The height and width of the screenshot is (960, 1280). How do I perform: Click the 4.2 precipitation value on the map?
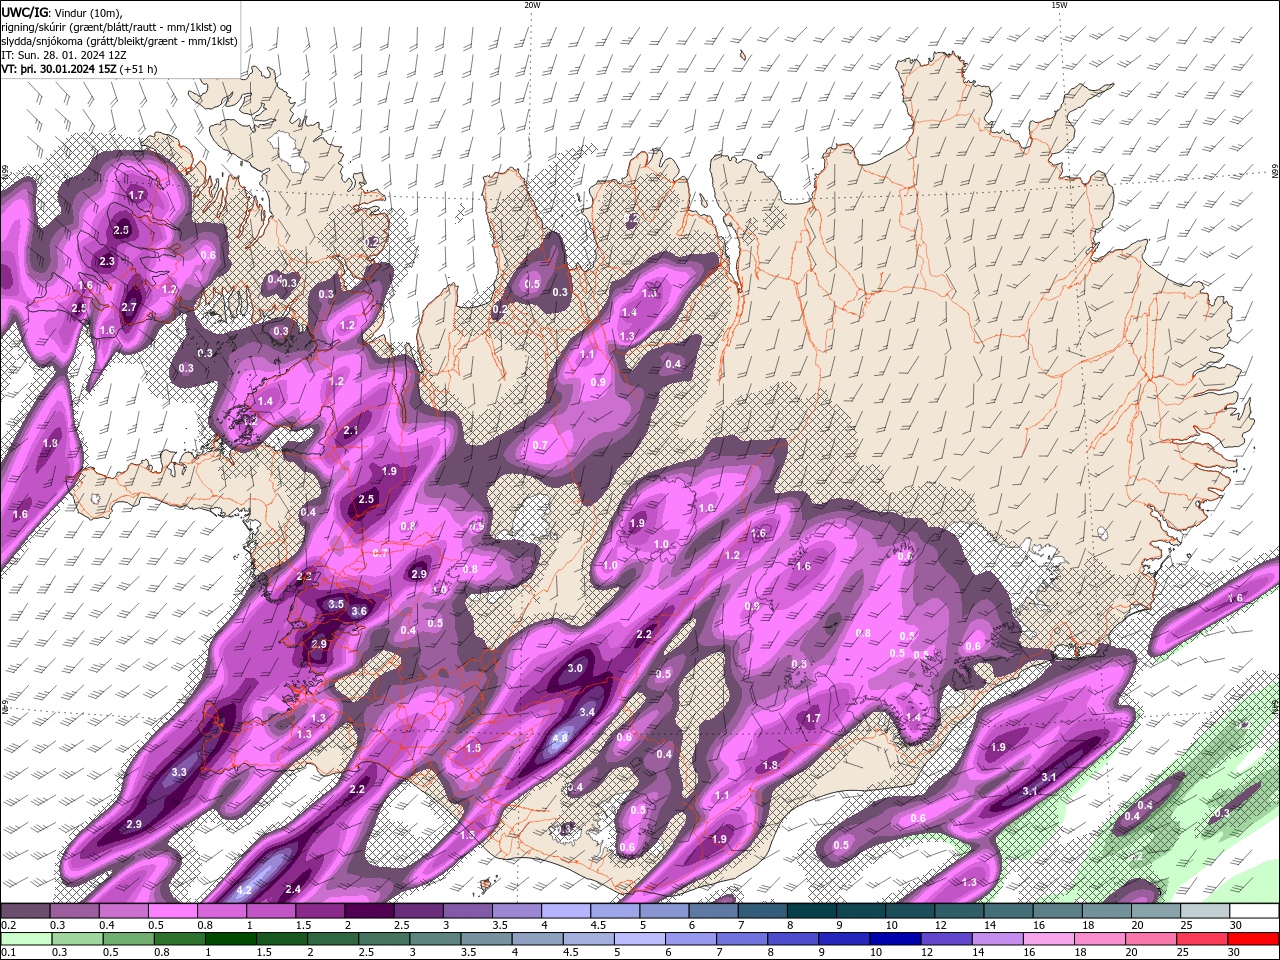tap(244, 889)
